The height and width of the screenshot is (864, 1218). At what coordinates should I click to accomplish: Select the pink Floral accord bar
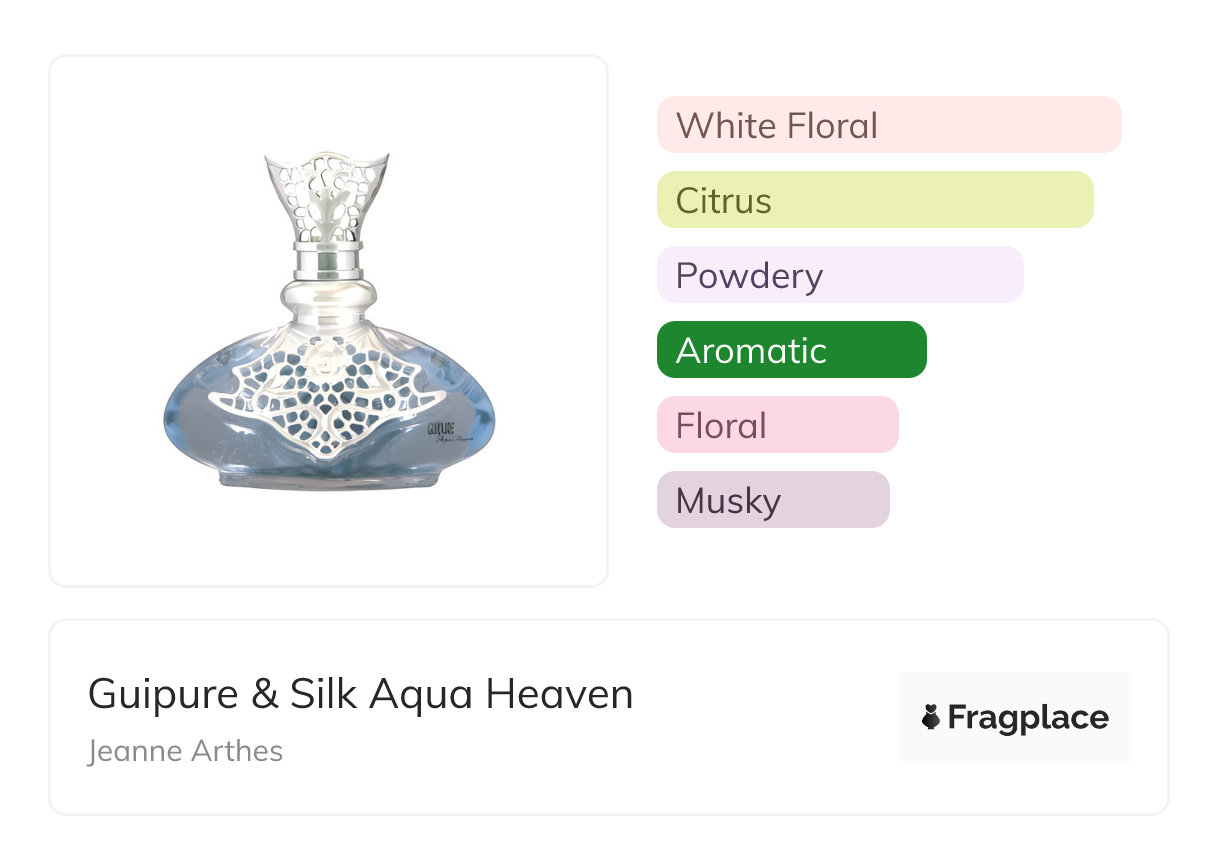[777, 425]
